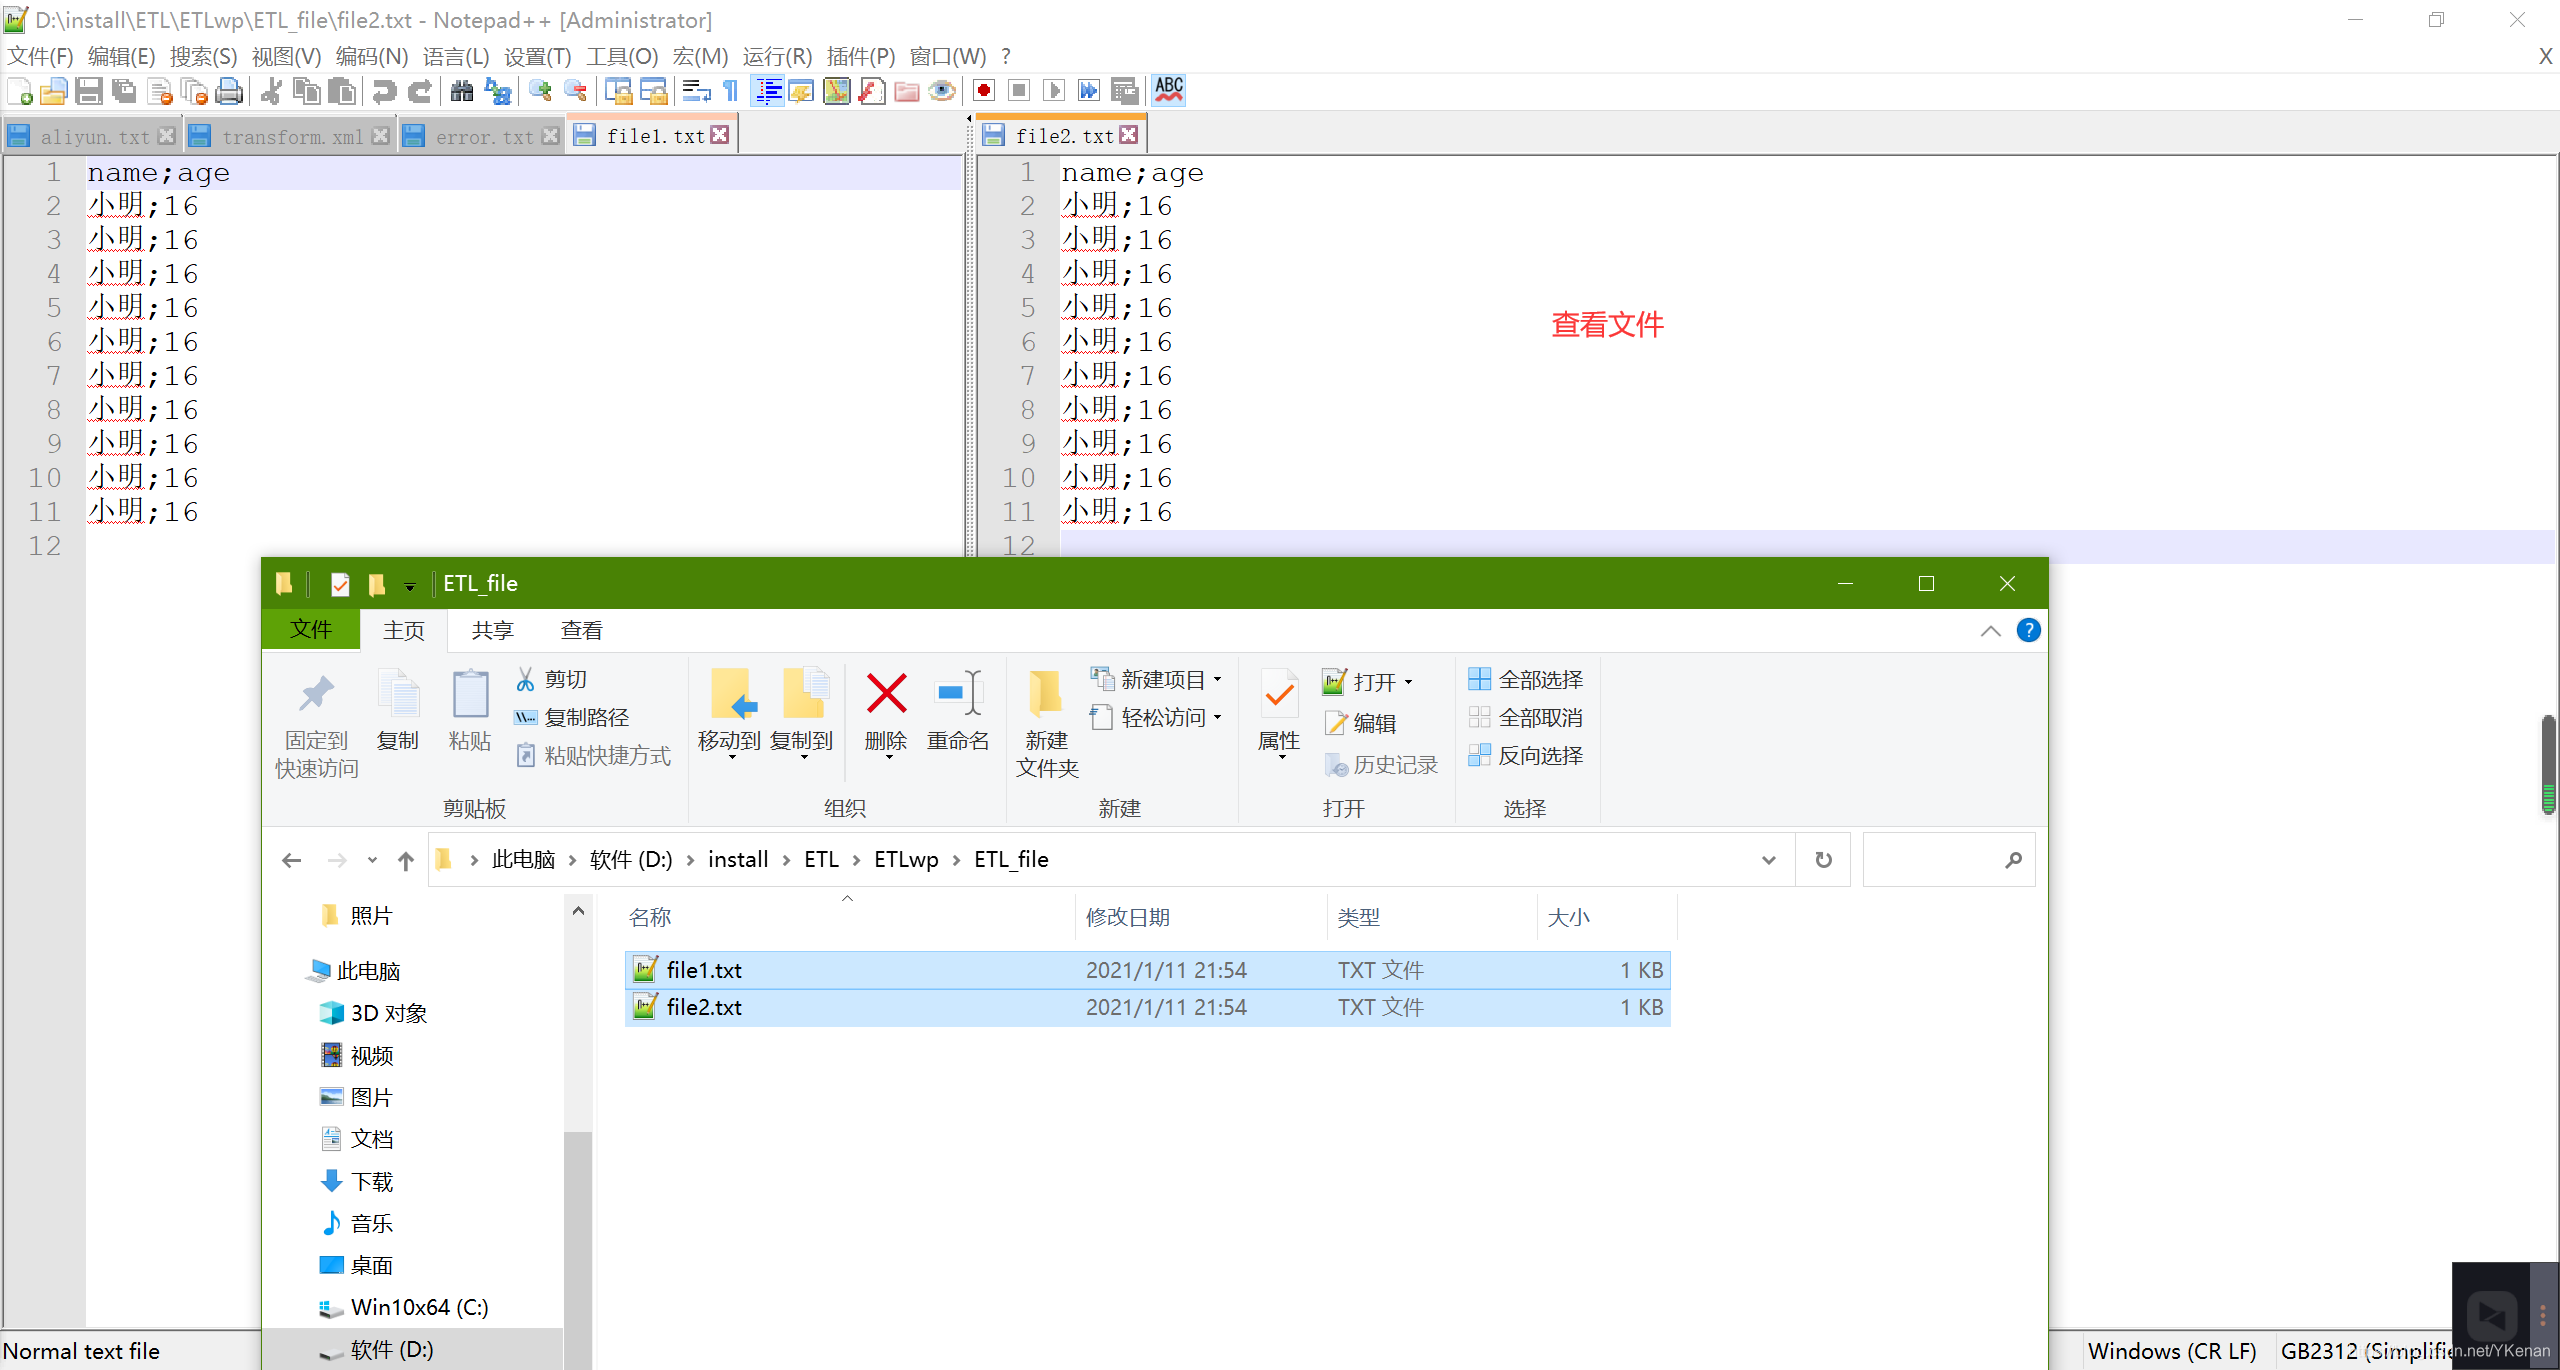Image resolution: width=2560 pixels, height=1370 pixels.
Task: Start macro recording with the red record icon
Action: [x=983, y=91]
